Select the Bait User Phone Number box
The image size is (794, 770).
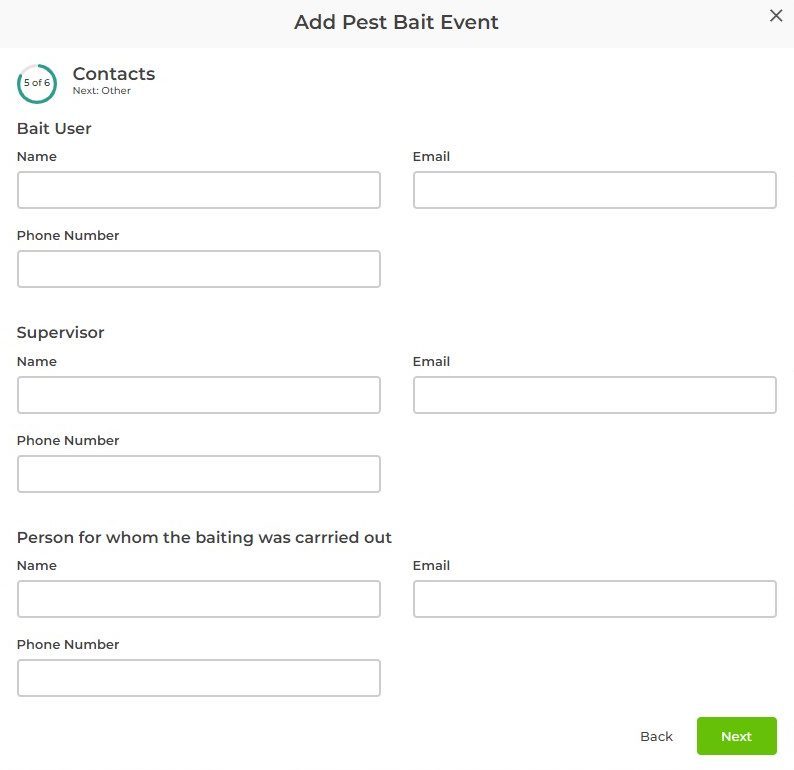[199, 269]
